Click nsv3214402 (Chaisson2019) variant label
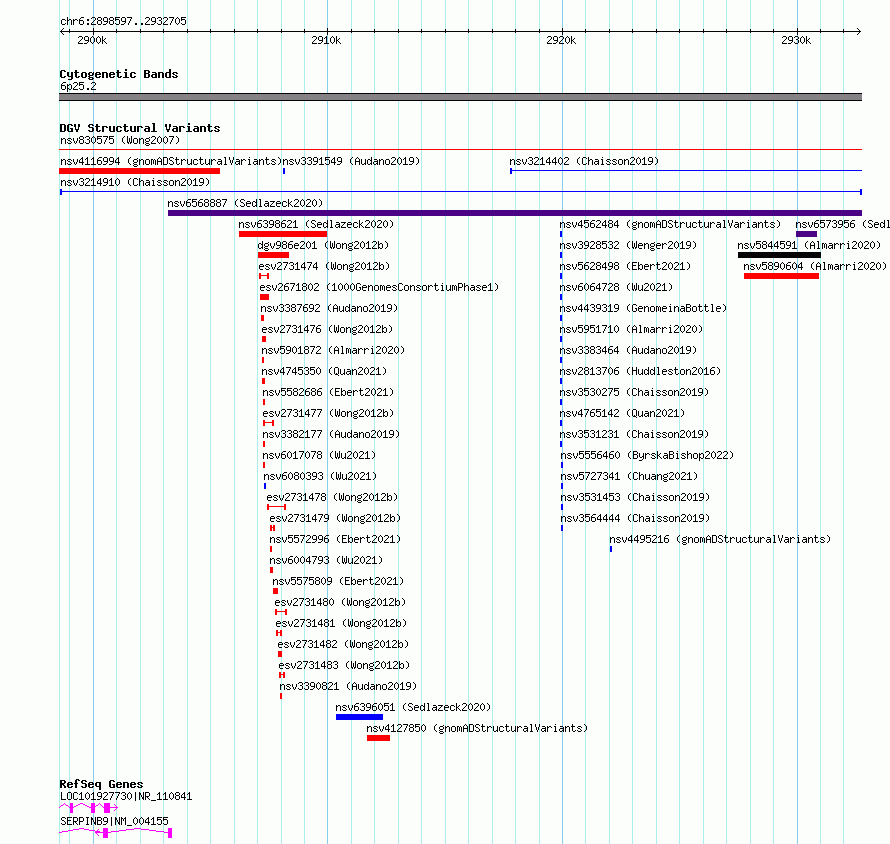 pyautogui.click(x=584, y=161)
